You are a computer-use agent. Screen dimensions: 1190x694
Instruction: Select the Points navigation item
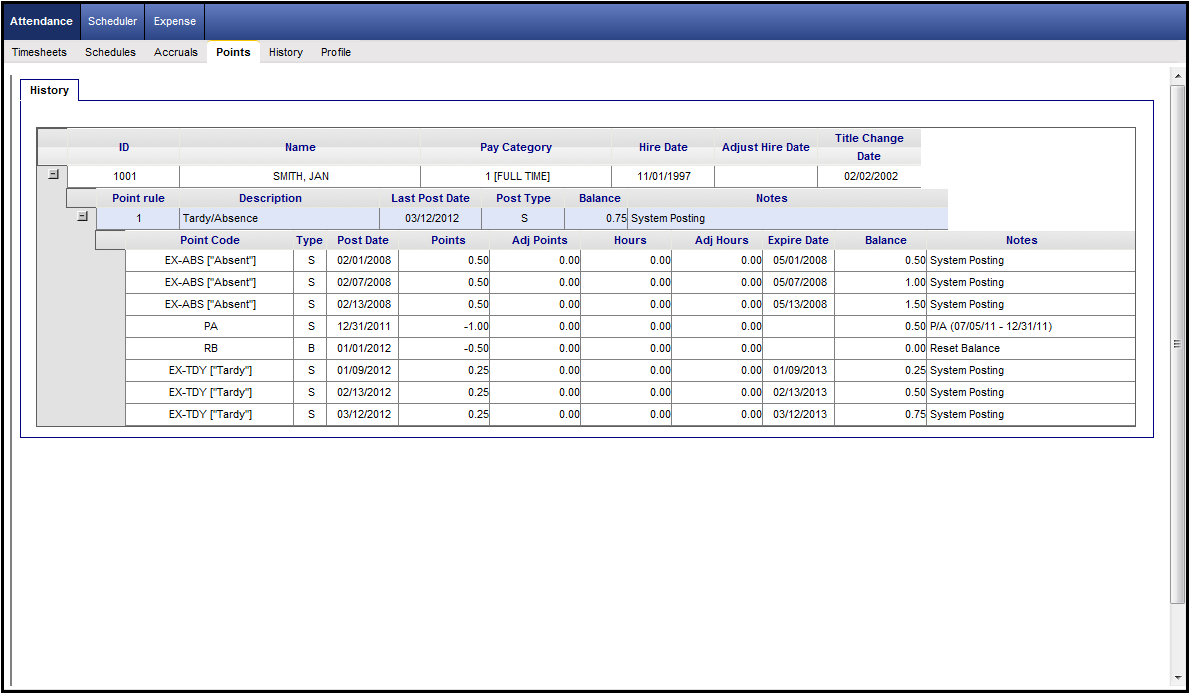(x=233, y=52)
